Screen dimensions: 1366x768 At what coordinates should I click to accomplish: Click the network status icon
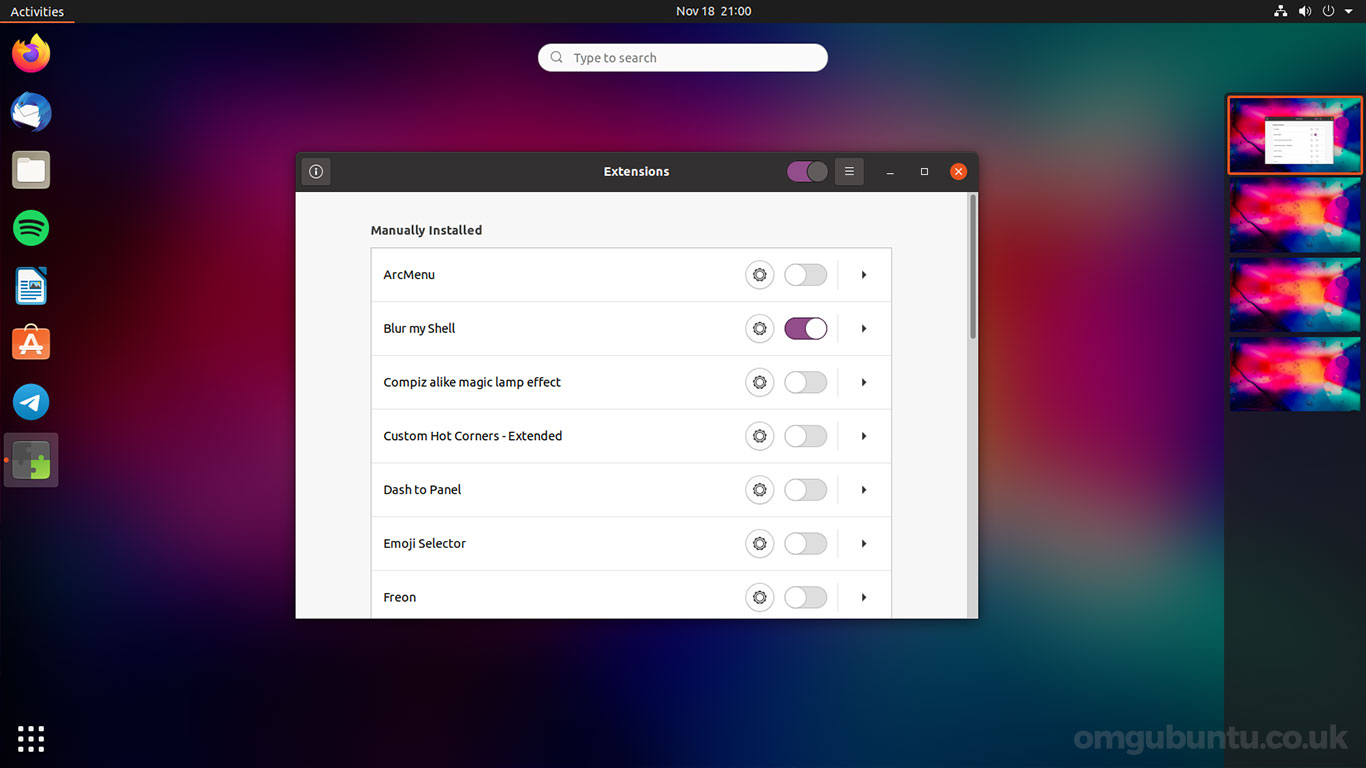point(1280,11)
